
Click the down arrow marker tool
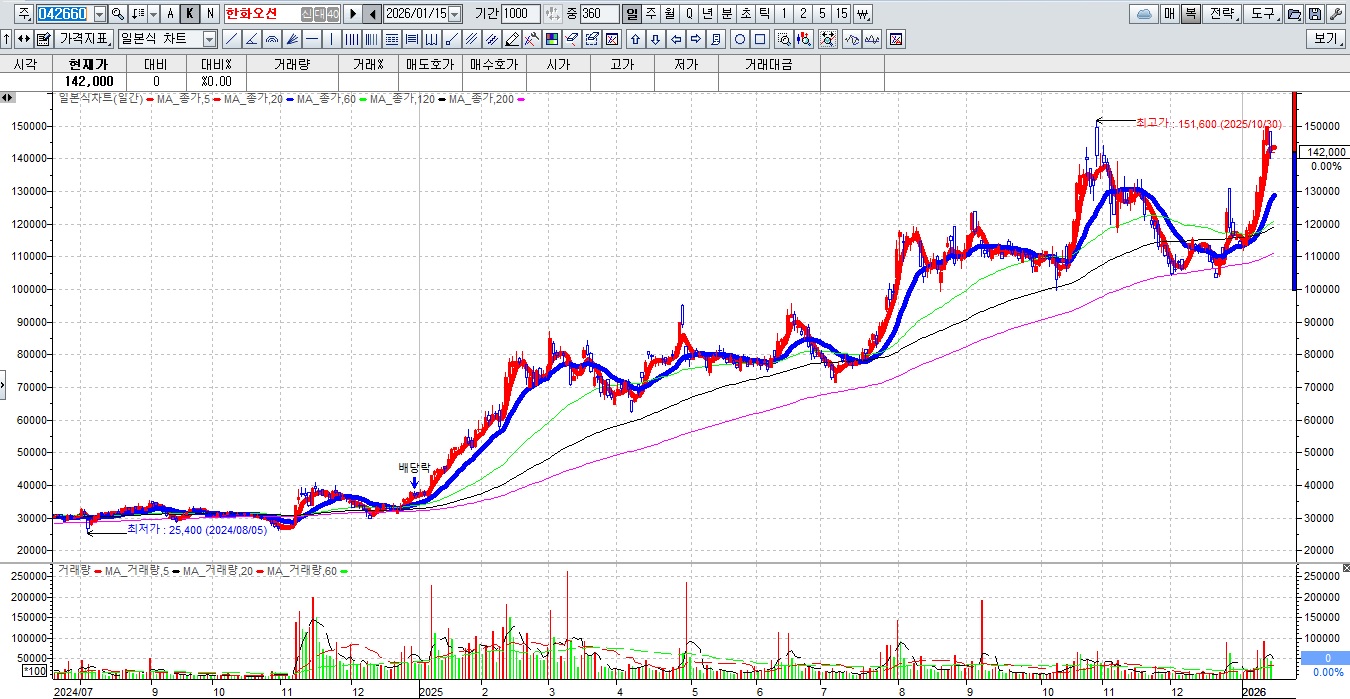tap(655, 39)
